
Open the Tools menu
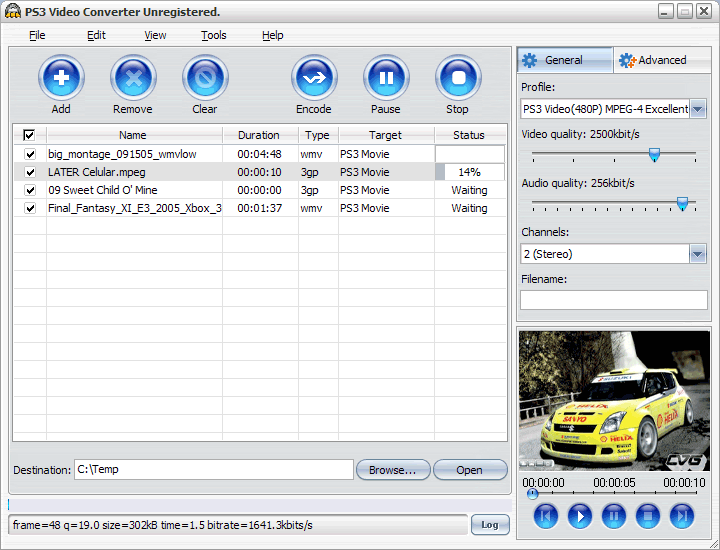[213, 35]
